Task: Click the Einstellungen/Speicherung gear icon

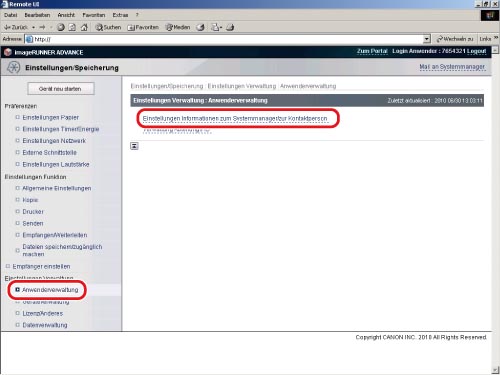Action: 13,67
